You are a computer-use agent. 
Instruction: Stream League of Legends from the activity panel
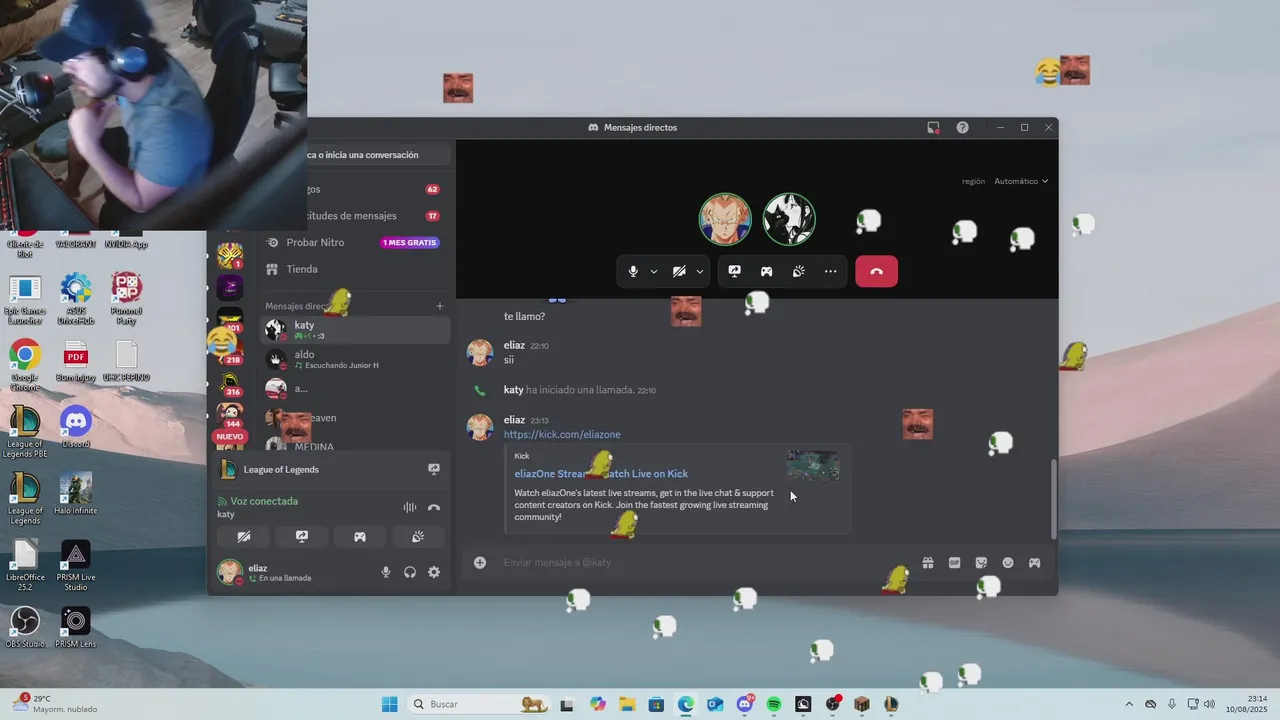pos(433,469)
